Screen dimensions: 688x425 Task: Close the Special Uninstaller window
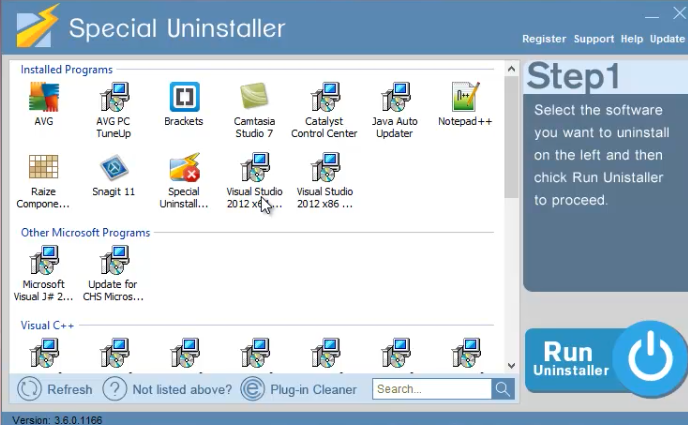point(679,14)
